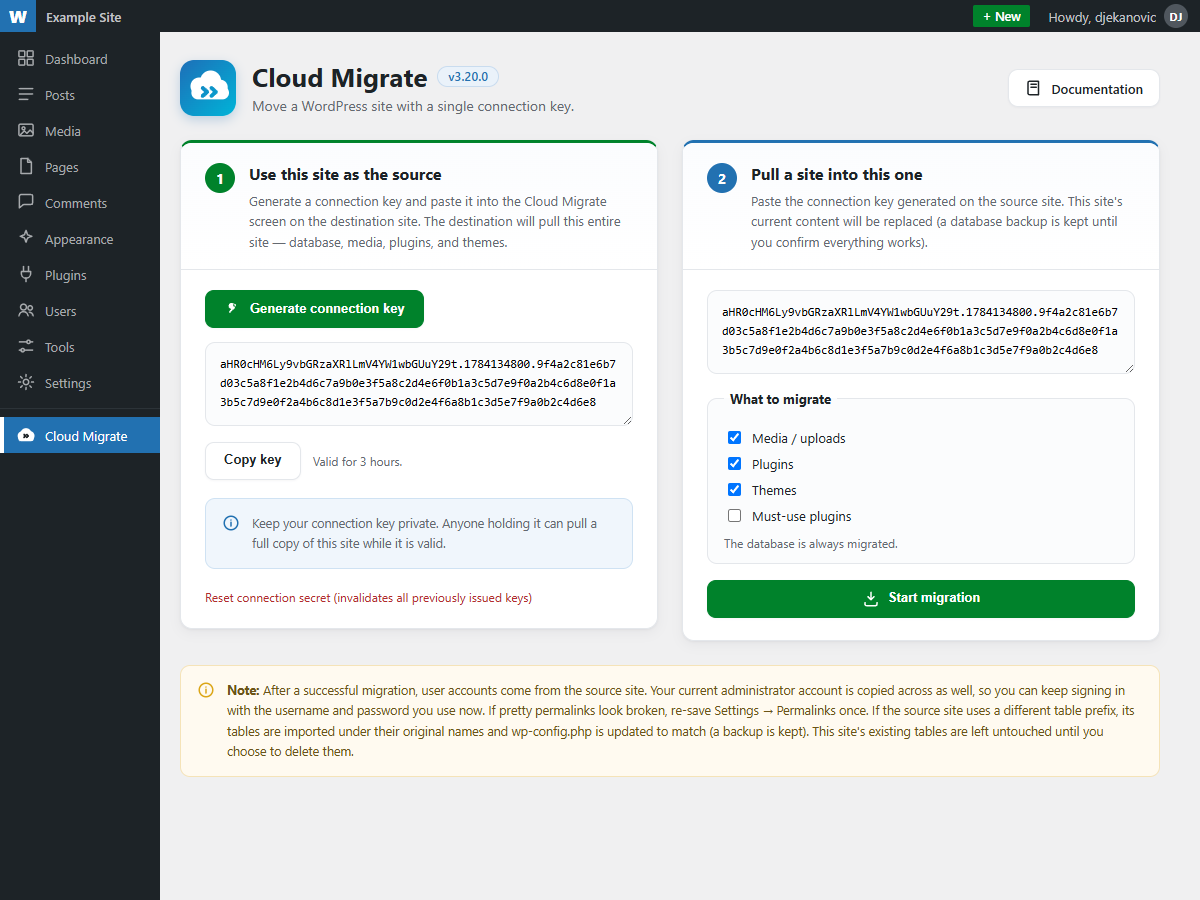This screenshot has height=900, width=1200.
Task: Click the download icon on Start migration
Action: coord(871,598)
